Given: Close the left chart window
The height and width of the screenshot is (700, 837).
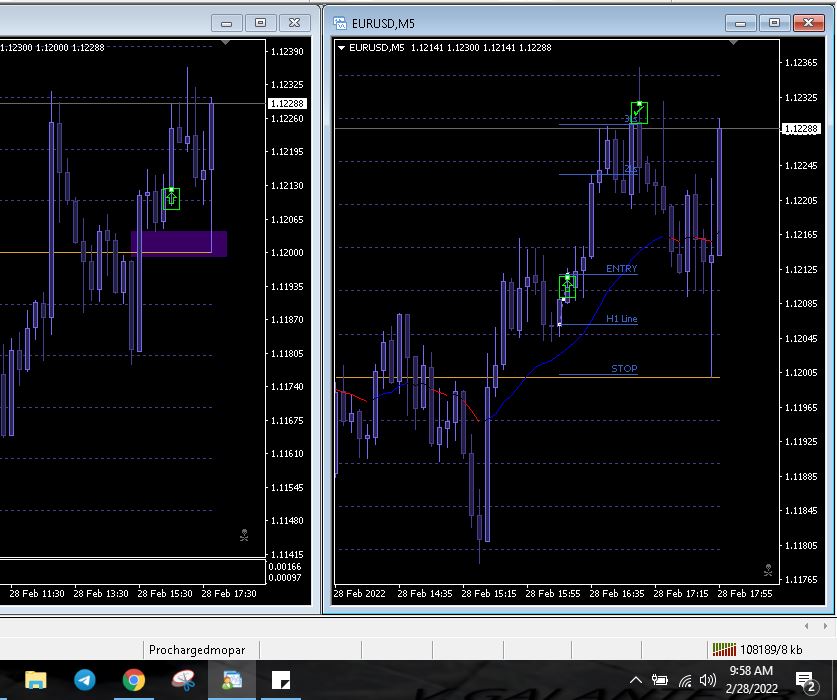Looking at the screenshot, I should pos(294,23).
